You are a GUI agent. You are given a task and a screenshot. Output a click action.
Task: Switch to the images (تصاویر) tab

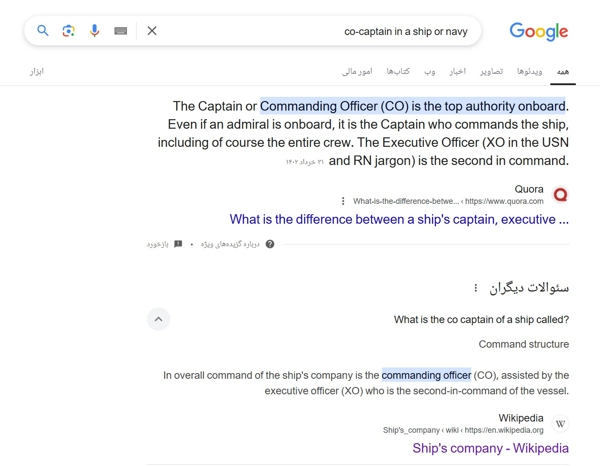click(491, 72)
